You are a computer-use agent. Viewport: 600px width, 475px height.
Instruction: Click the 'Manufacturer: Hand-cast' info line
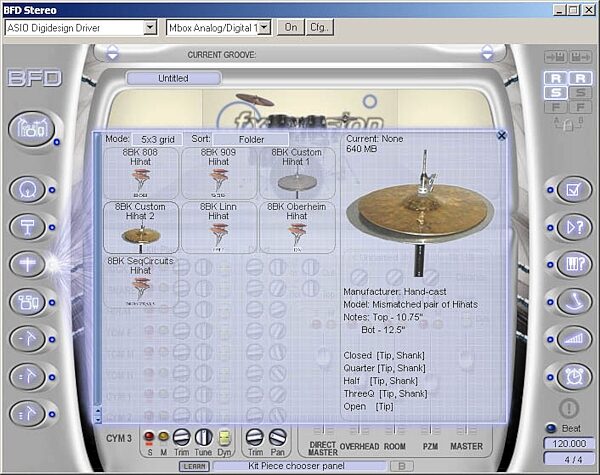(395, 292)
